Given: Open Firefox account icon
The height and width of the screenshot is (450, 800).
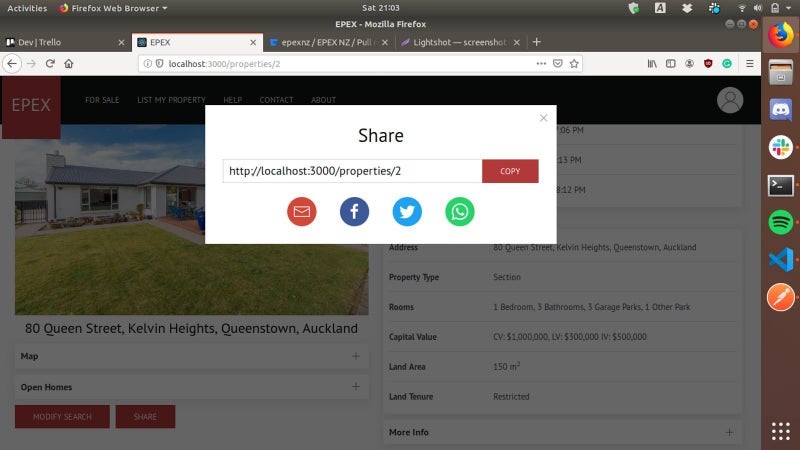Looking at the screenshot, I should click(x=689, y=64).
